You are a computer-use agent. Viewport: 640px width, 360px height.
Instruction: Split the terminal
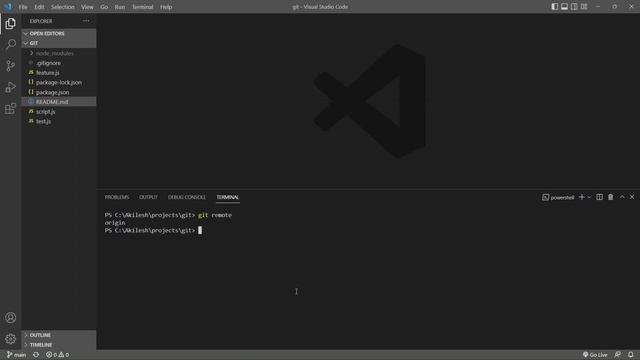599,197
